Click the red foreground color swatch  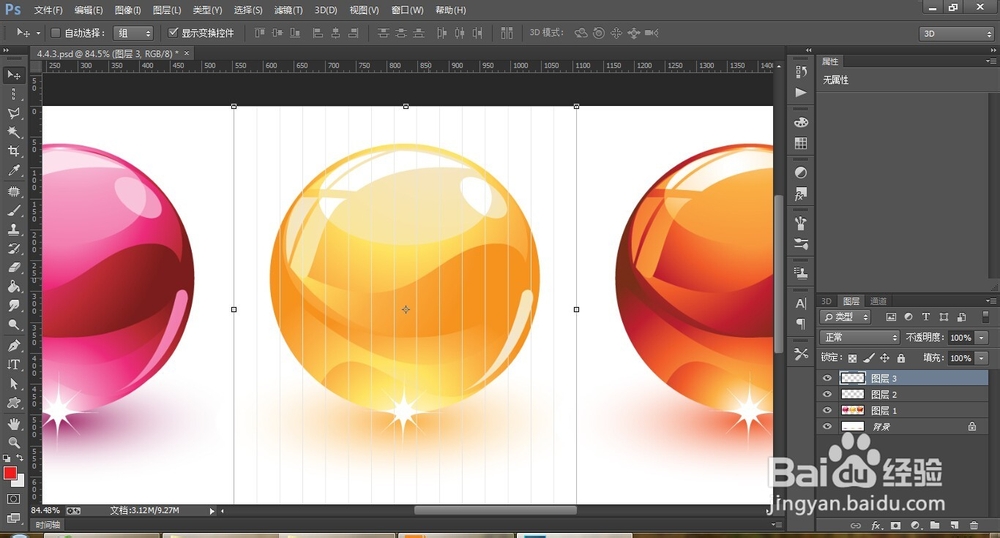[10, 473]
